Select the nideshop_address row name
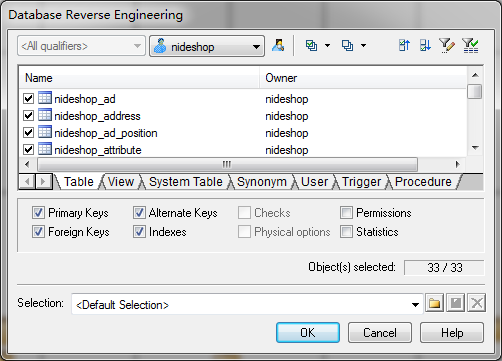502x361 pixels. [x=97, y=116]
